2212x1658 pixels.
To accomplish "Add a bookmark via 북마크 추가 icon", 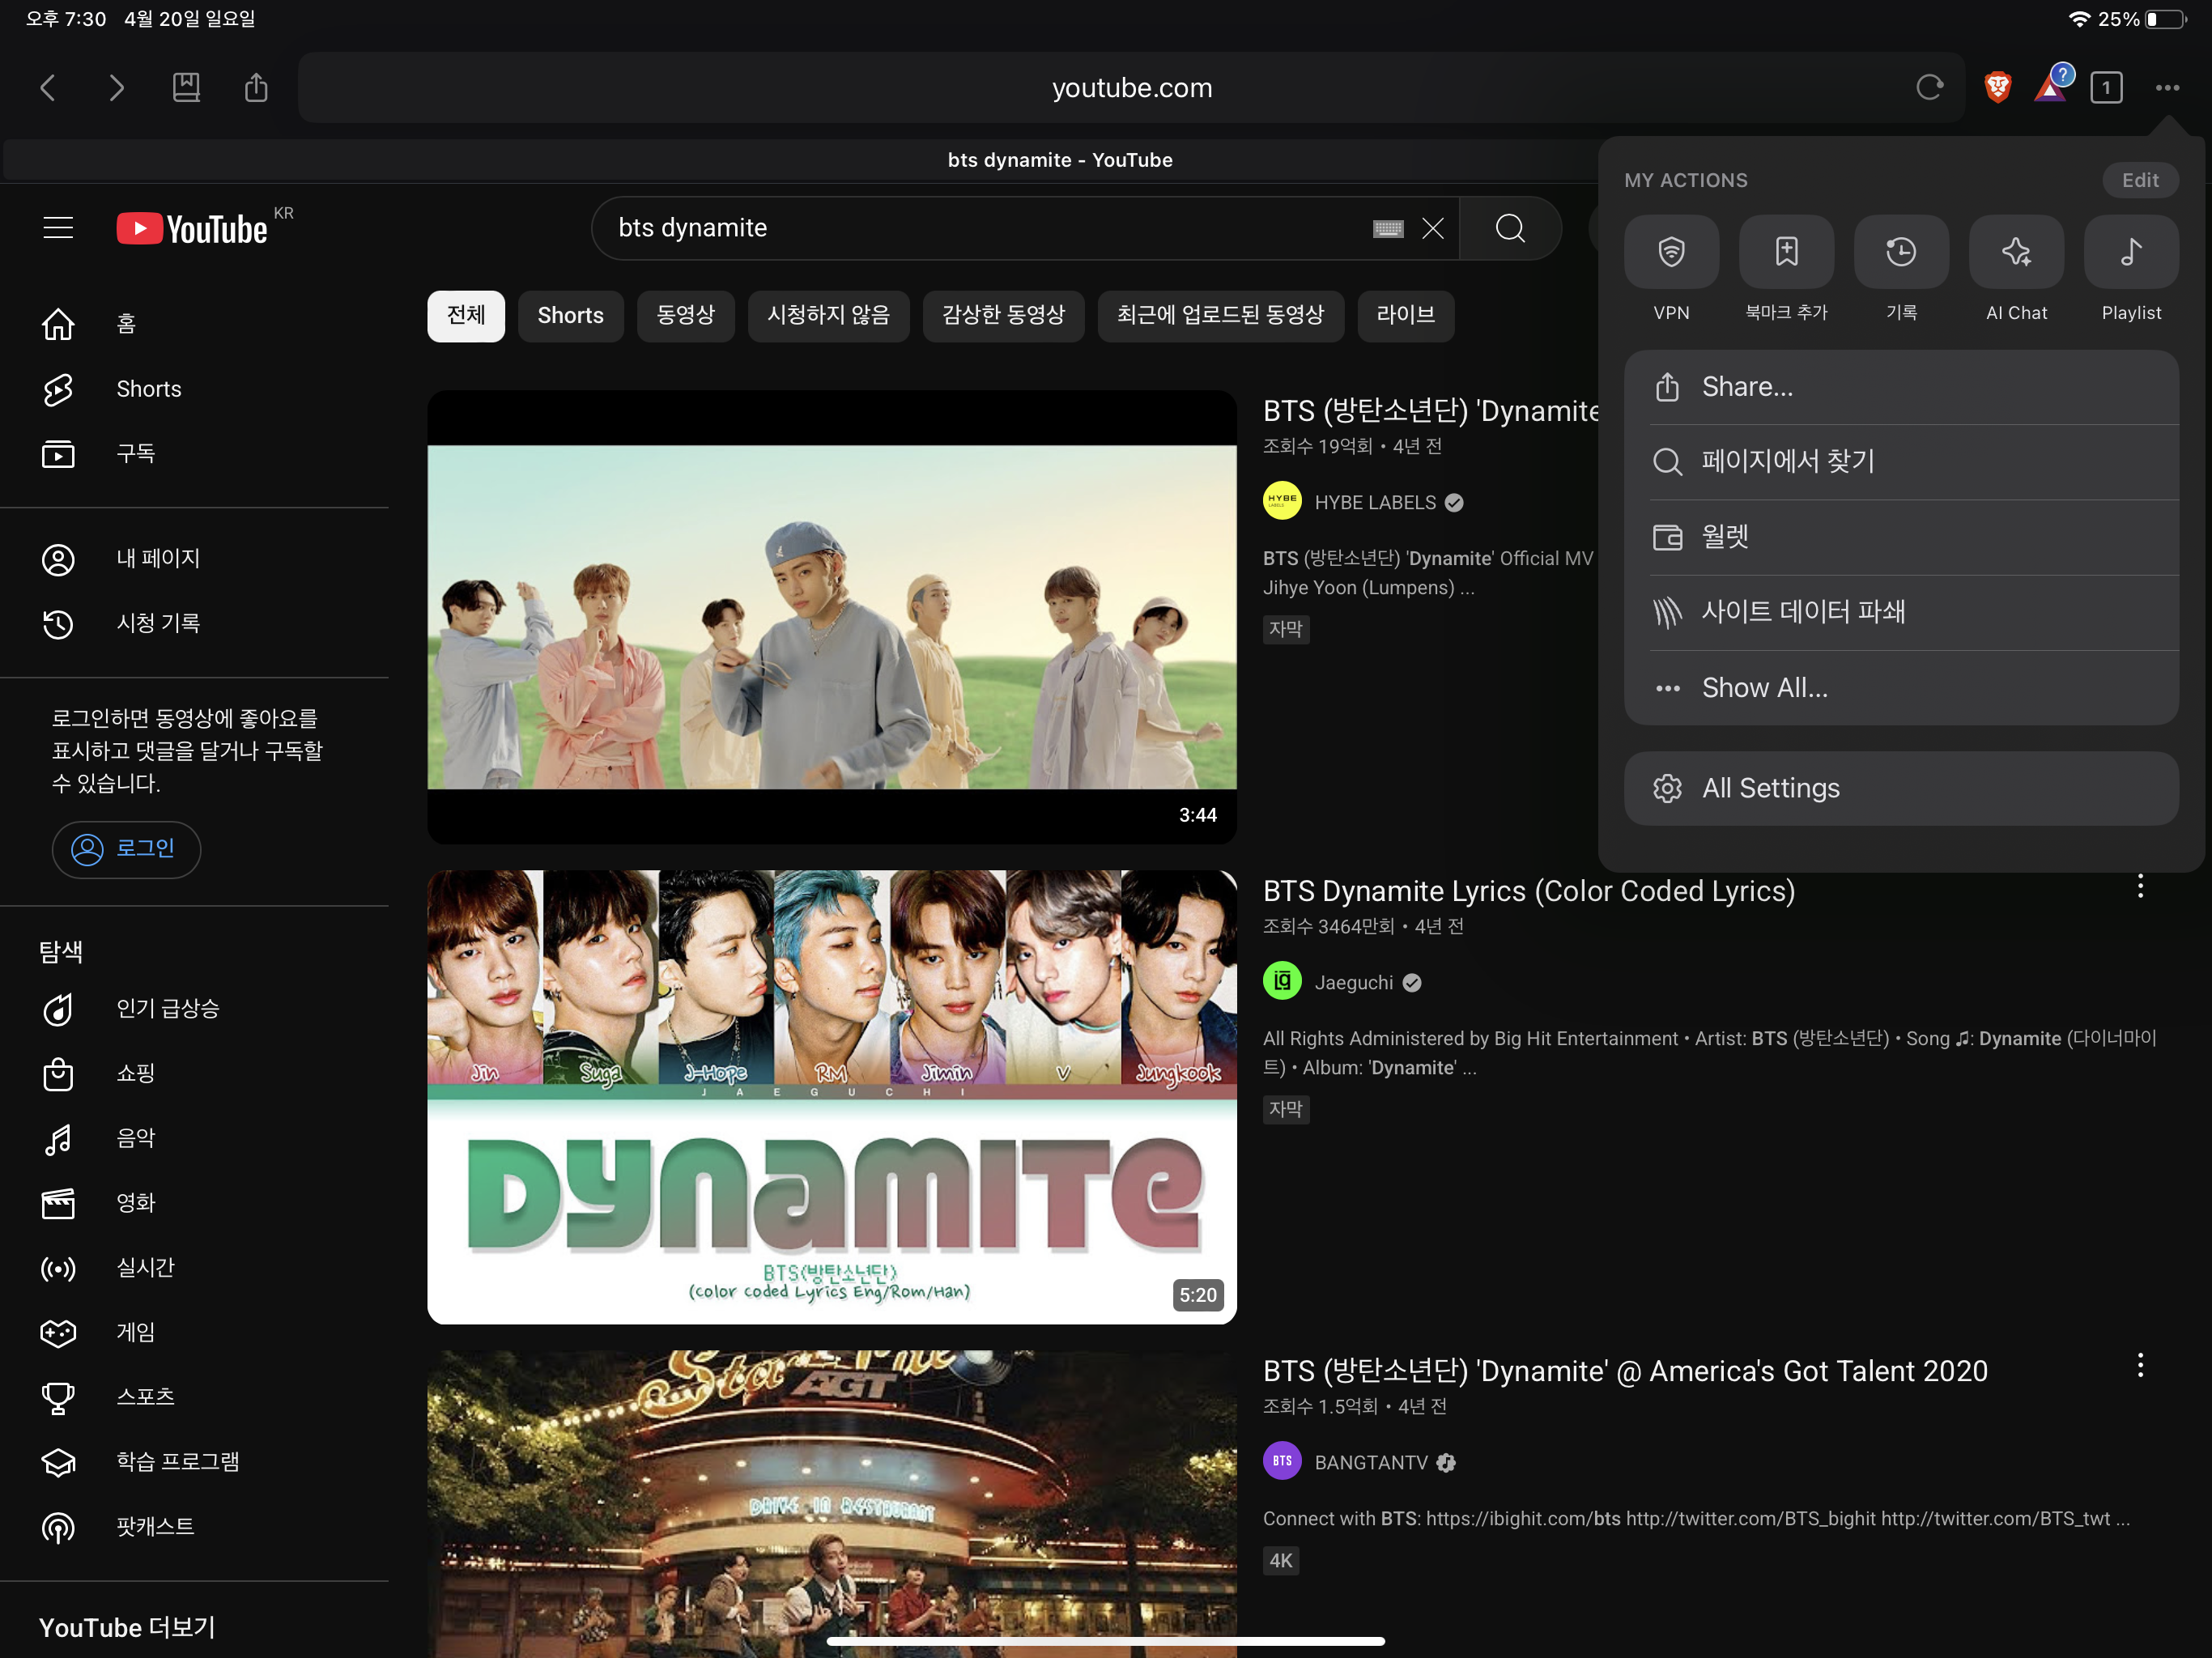I will (1786, 252).
